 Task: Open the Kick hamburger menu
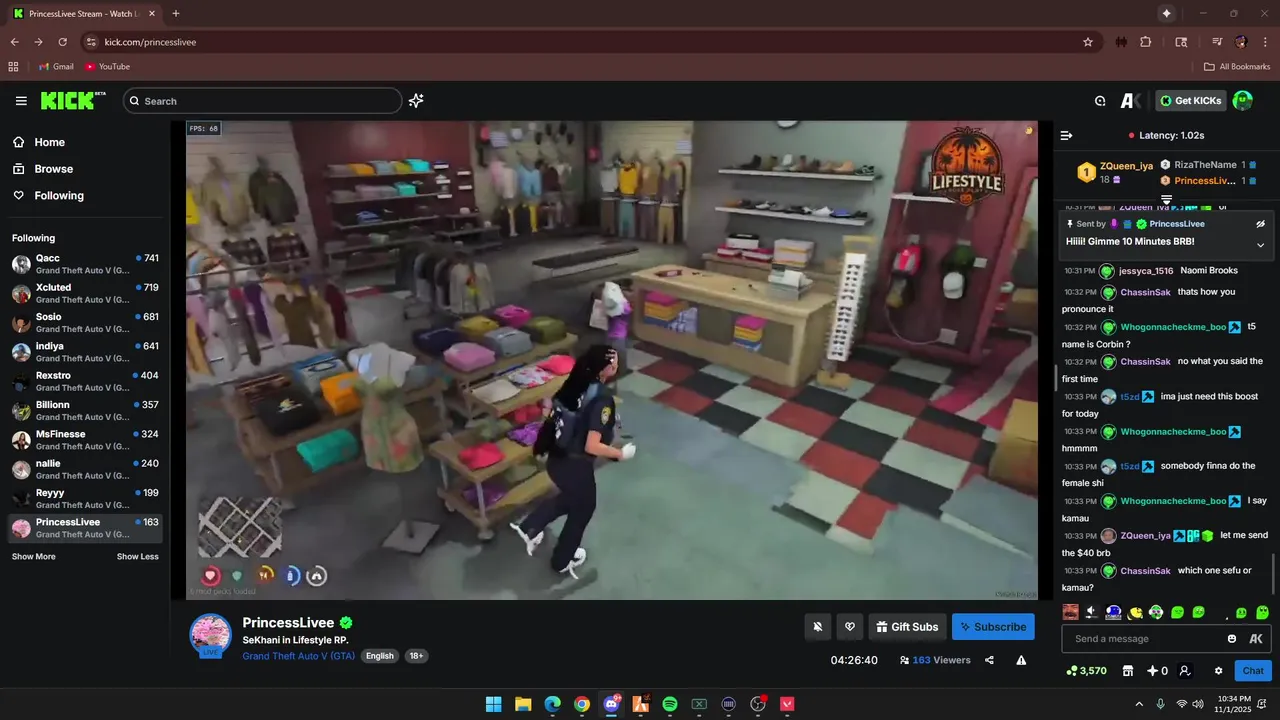tap(21, 101)
